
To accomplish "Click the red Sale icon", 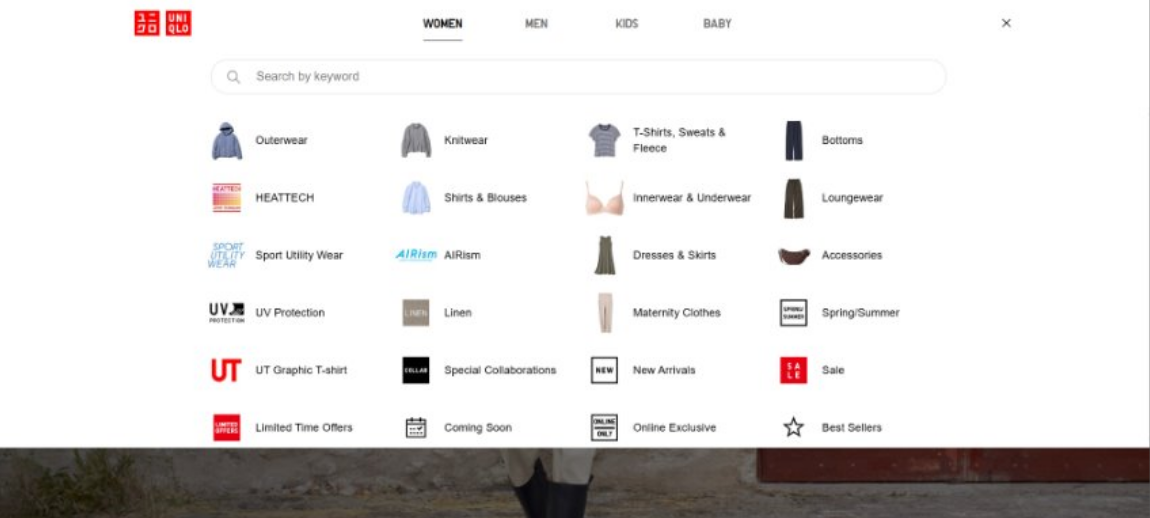I will pos(793,370).
